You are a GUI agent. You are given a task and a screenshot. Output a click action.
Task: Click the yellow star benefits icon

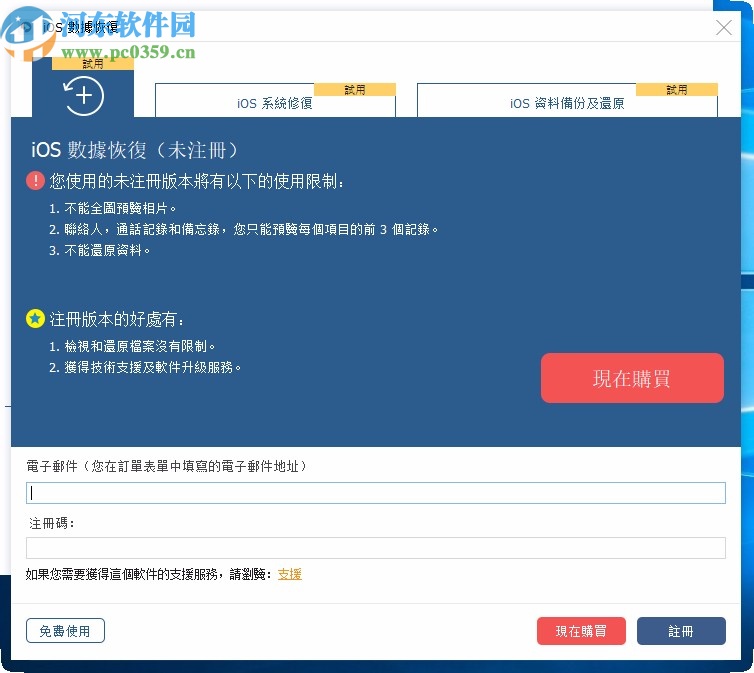[x=35, y=318]
